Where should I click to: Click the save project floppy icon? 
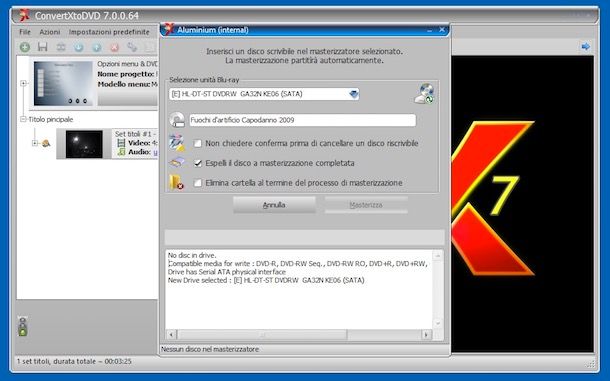coord(42,47)
